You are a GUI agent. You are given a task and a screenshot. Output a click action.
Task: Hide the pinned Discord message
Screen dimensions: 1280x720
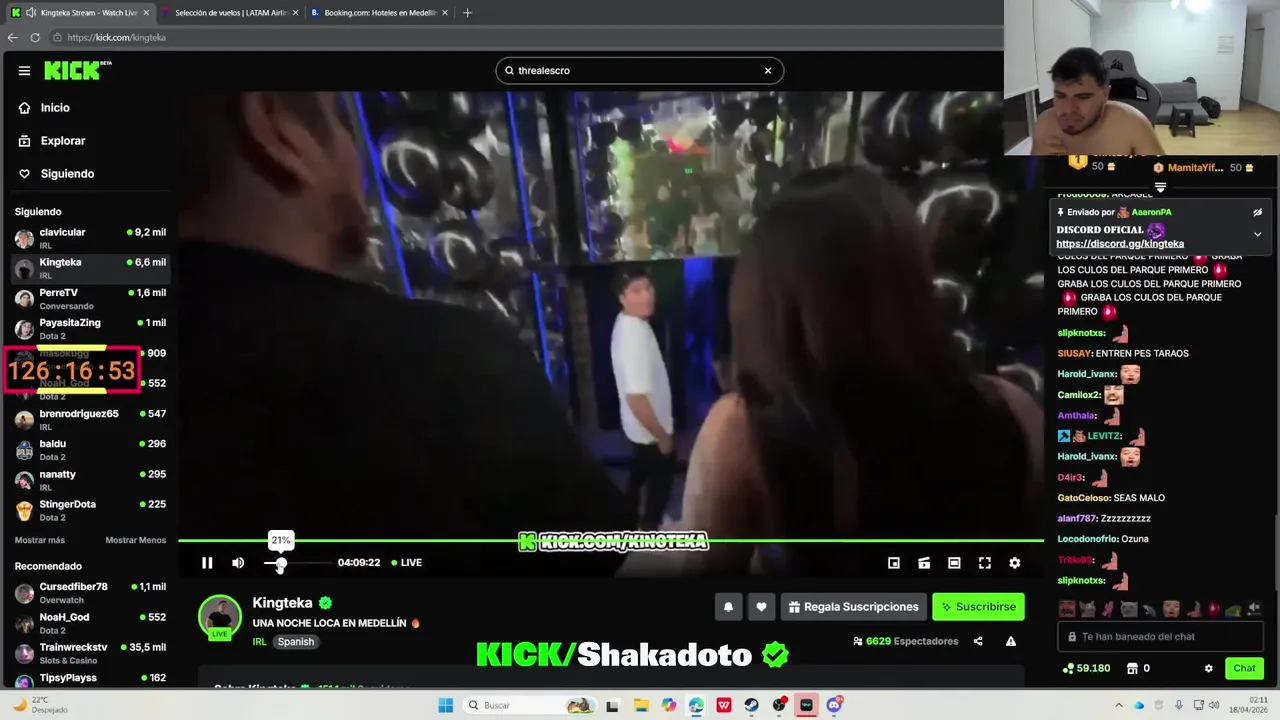1257,212
